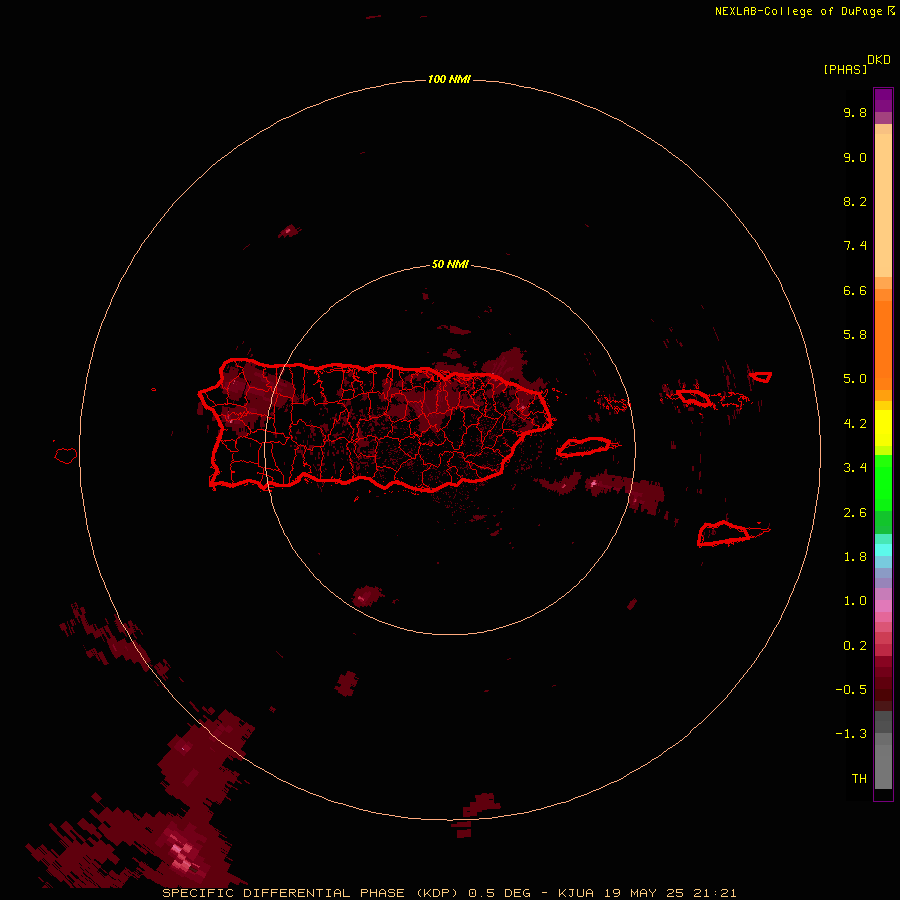This screenshot has height=900, width=900.
Task: Click the bright echo core south of Vieques
Action: point(594,483)
